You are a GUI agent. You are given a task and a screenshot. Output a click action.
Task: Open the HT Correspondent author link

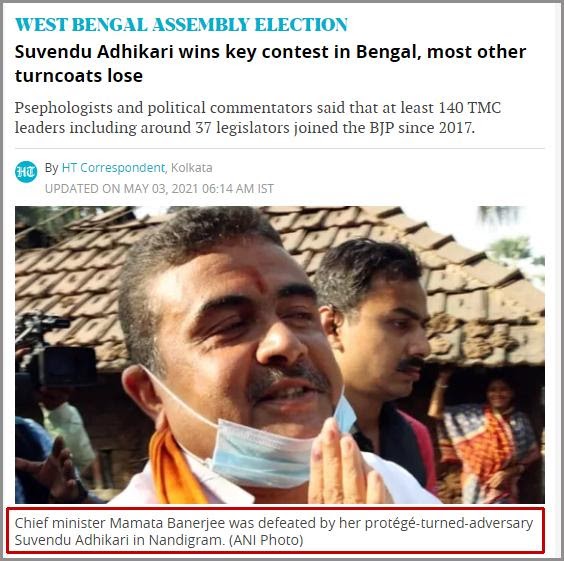113,168
